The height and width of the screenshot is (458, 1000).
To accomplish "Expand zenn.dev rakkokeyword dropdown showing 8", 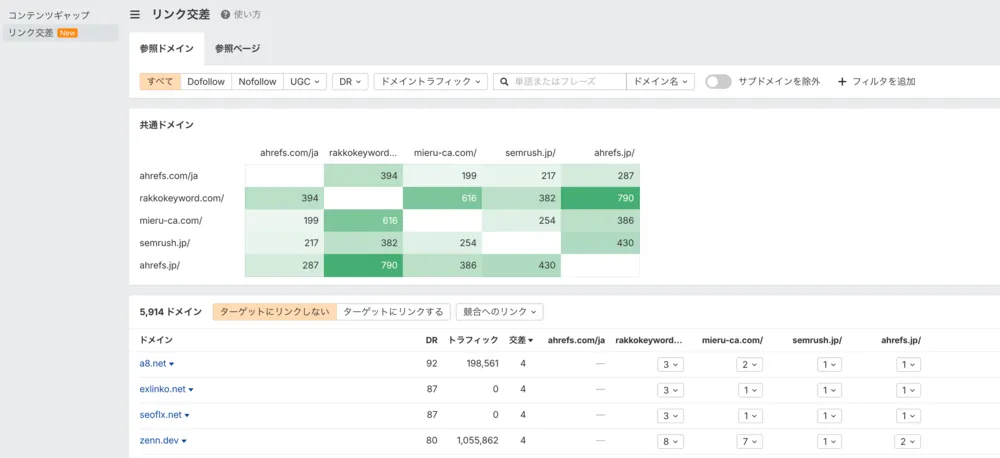I will click(x=671, y=441).
